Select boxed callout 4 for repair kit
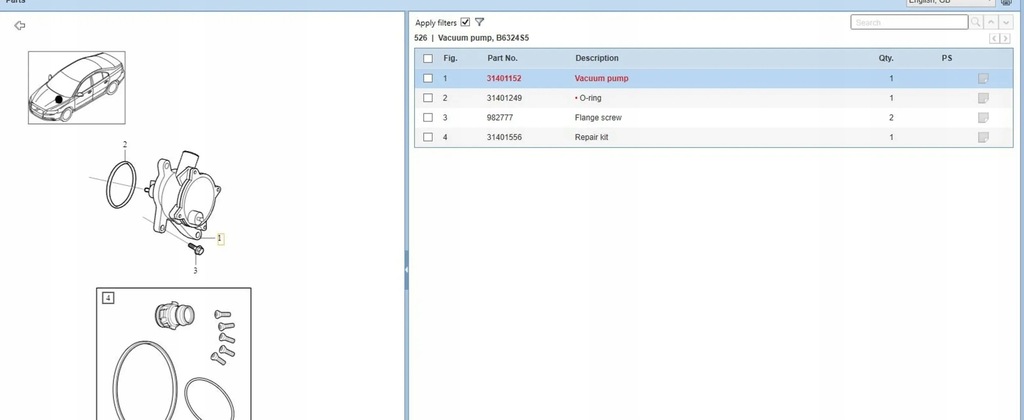This screenshot has height=420, width=1024. tap(108, 298)
